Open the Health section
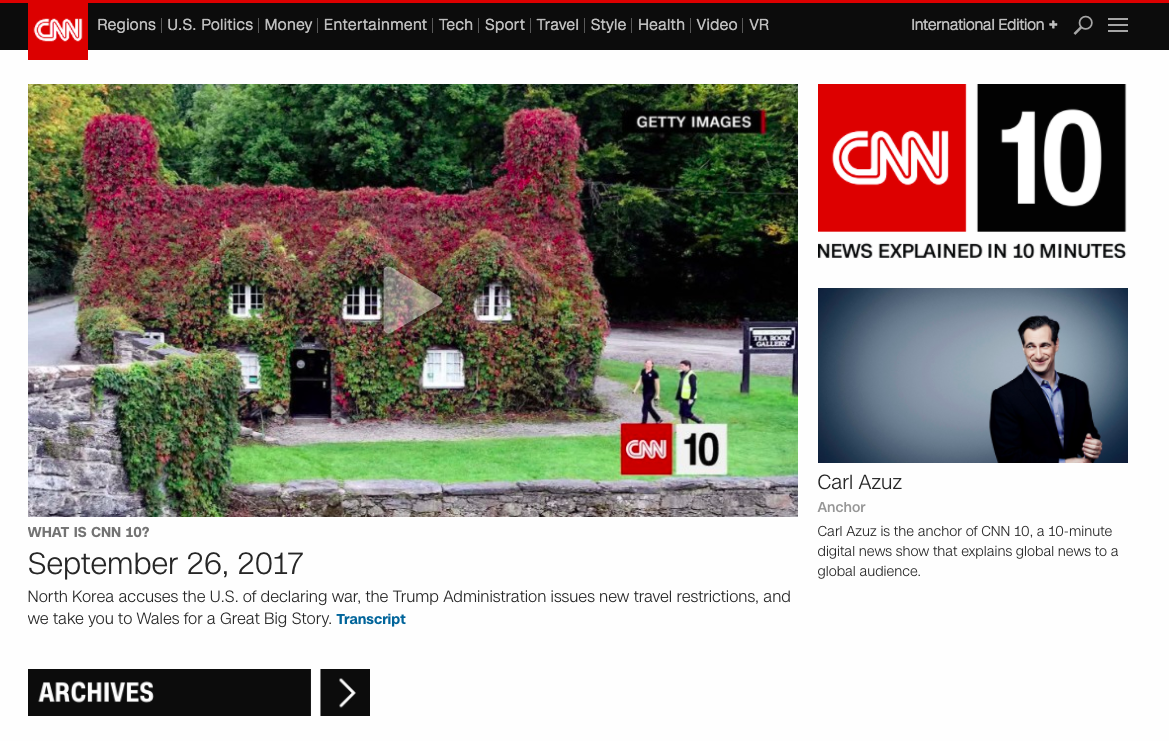The image size is (1169, 741). (661, 25)
